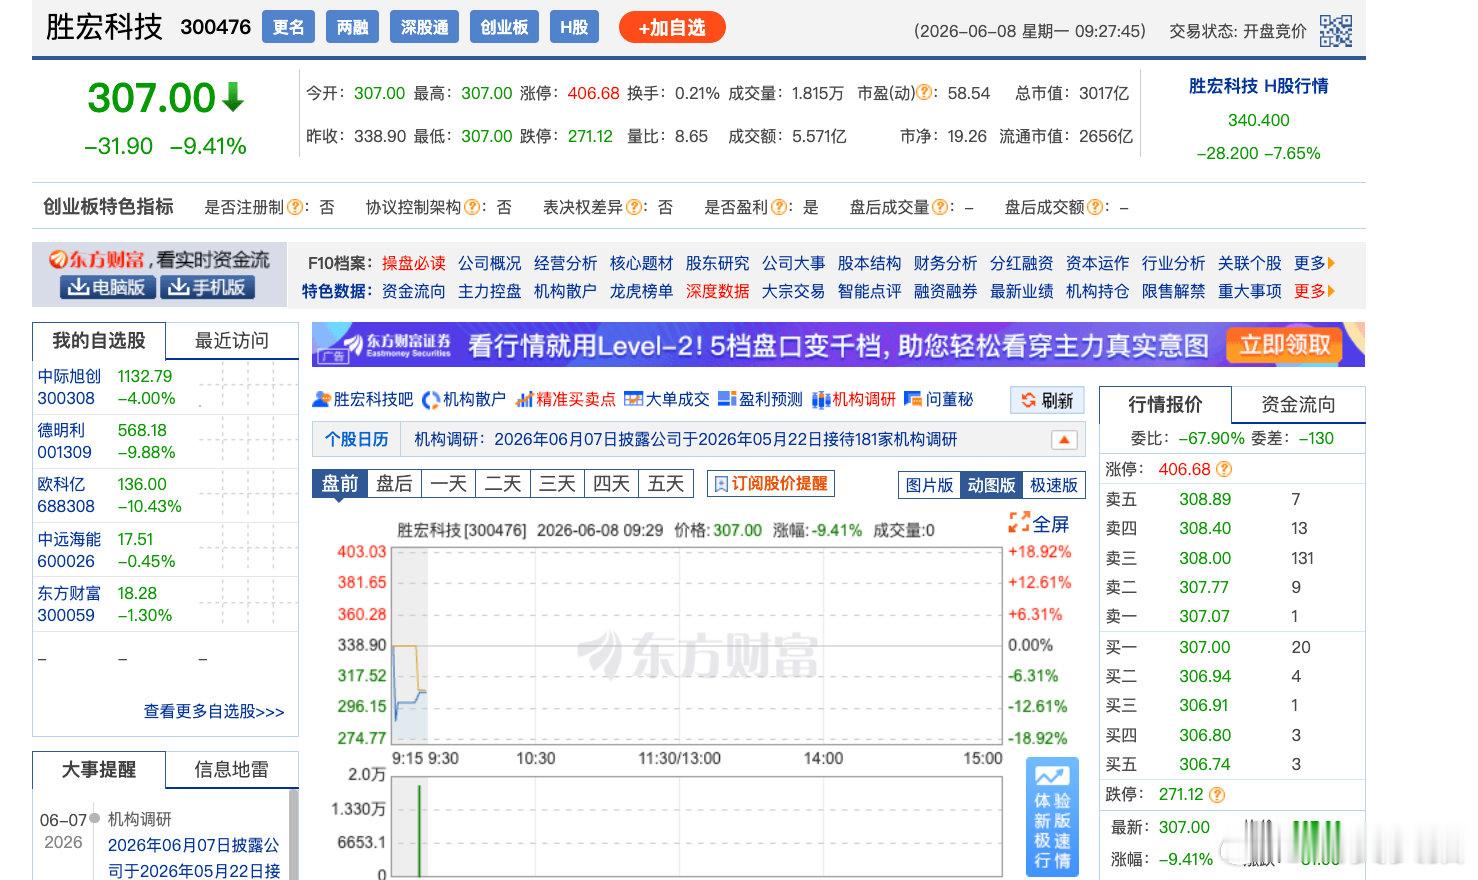Click the 深股通 tag button
Image resolution: width=1478 pixels, height=880 pixels.
pyautogui.click(x=424, y=28)
